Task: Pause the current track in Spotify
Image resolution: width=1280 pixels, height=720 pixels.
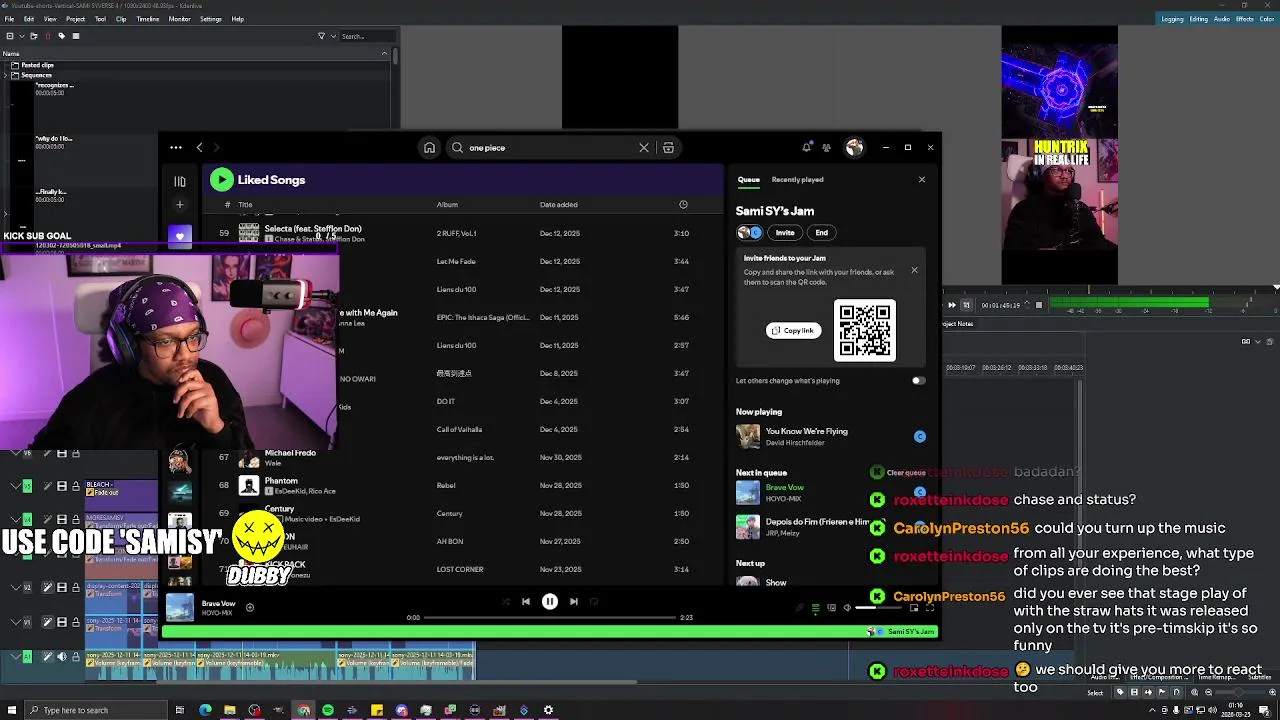Action: pyautogui.click(x=549, y=602)
